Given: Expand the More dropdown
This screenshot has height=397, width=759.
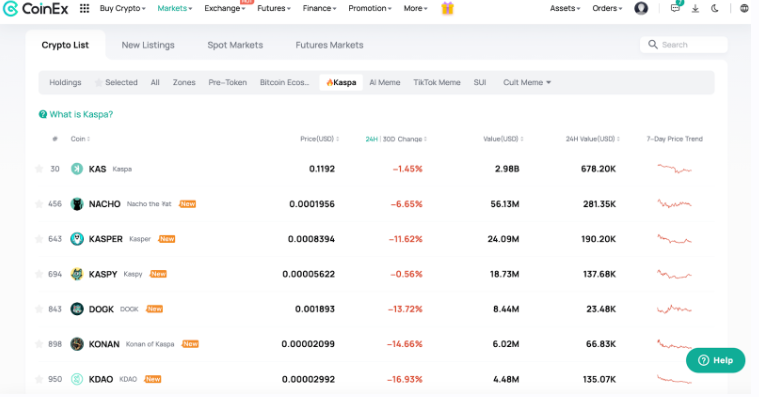Looking at the screenshot, I should (415, 8).
